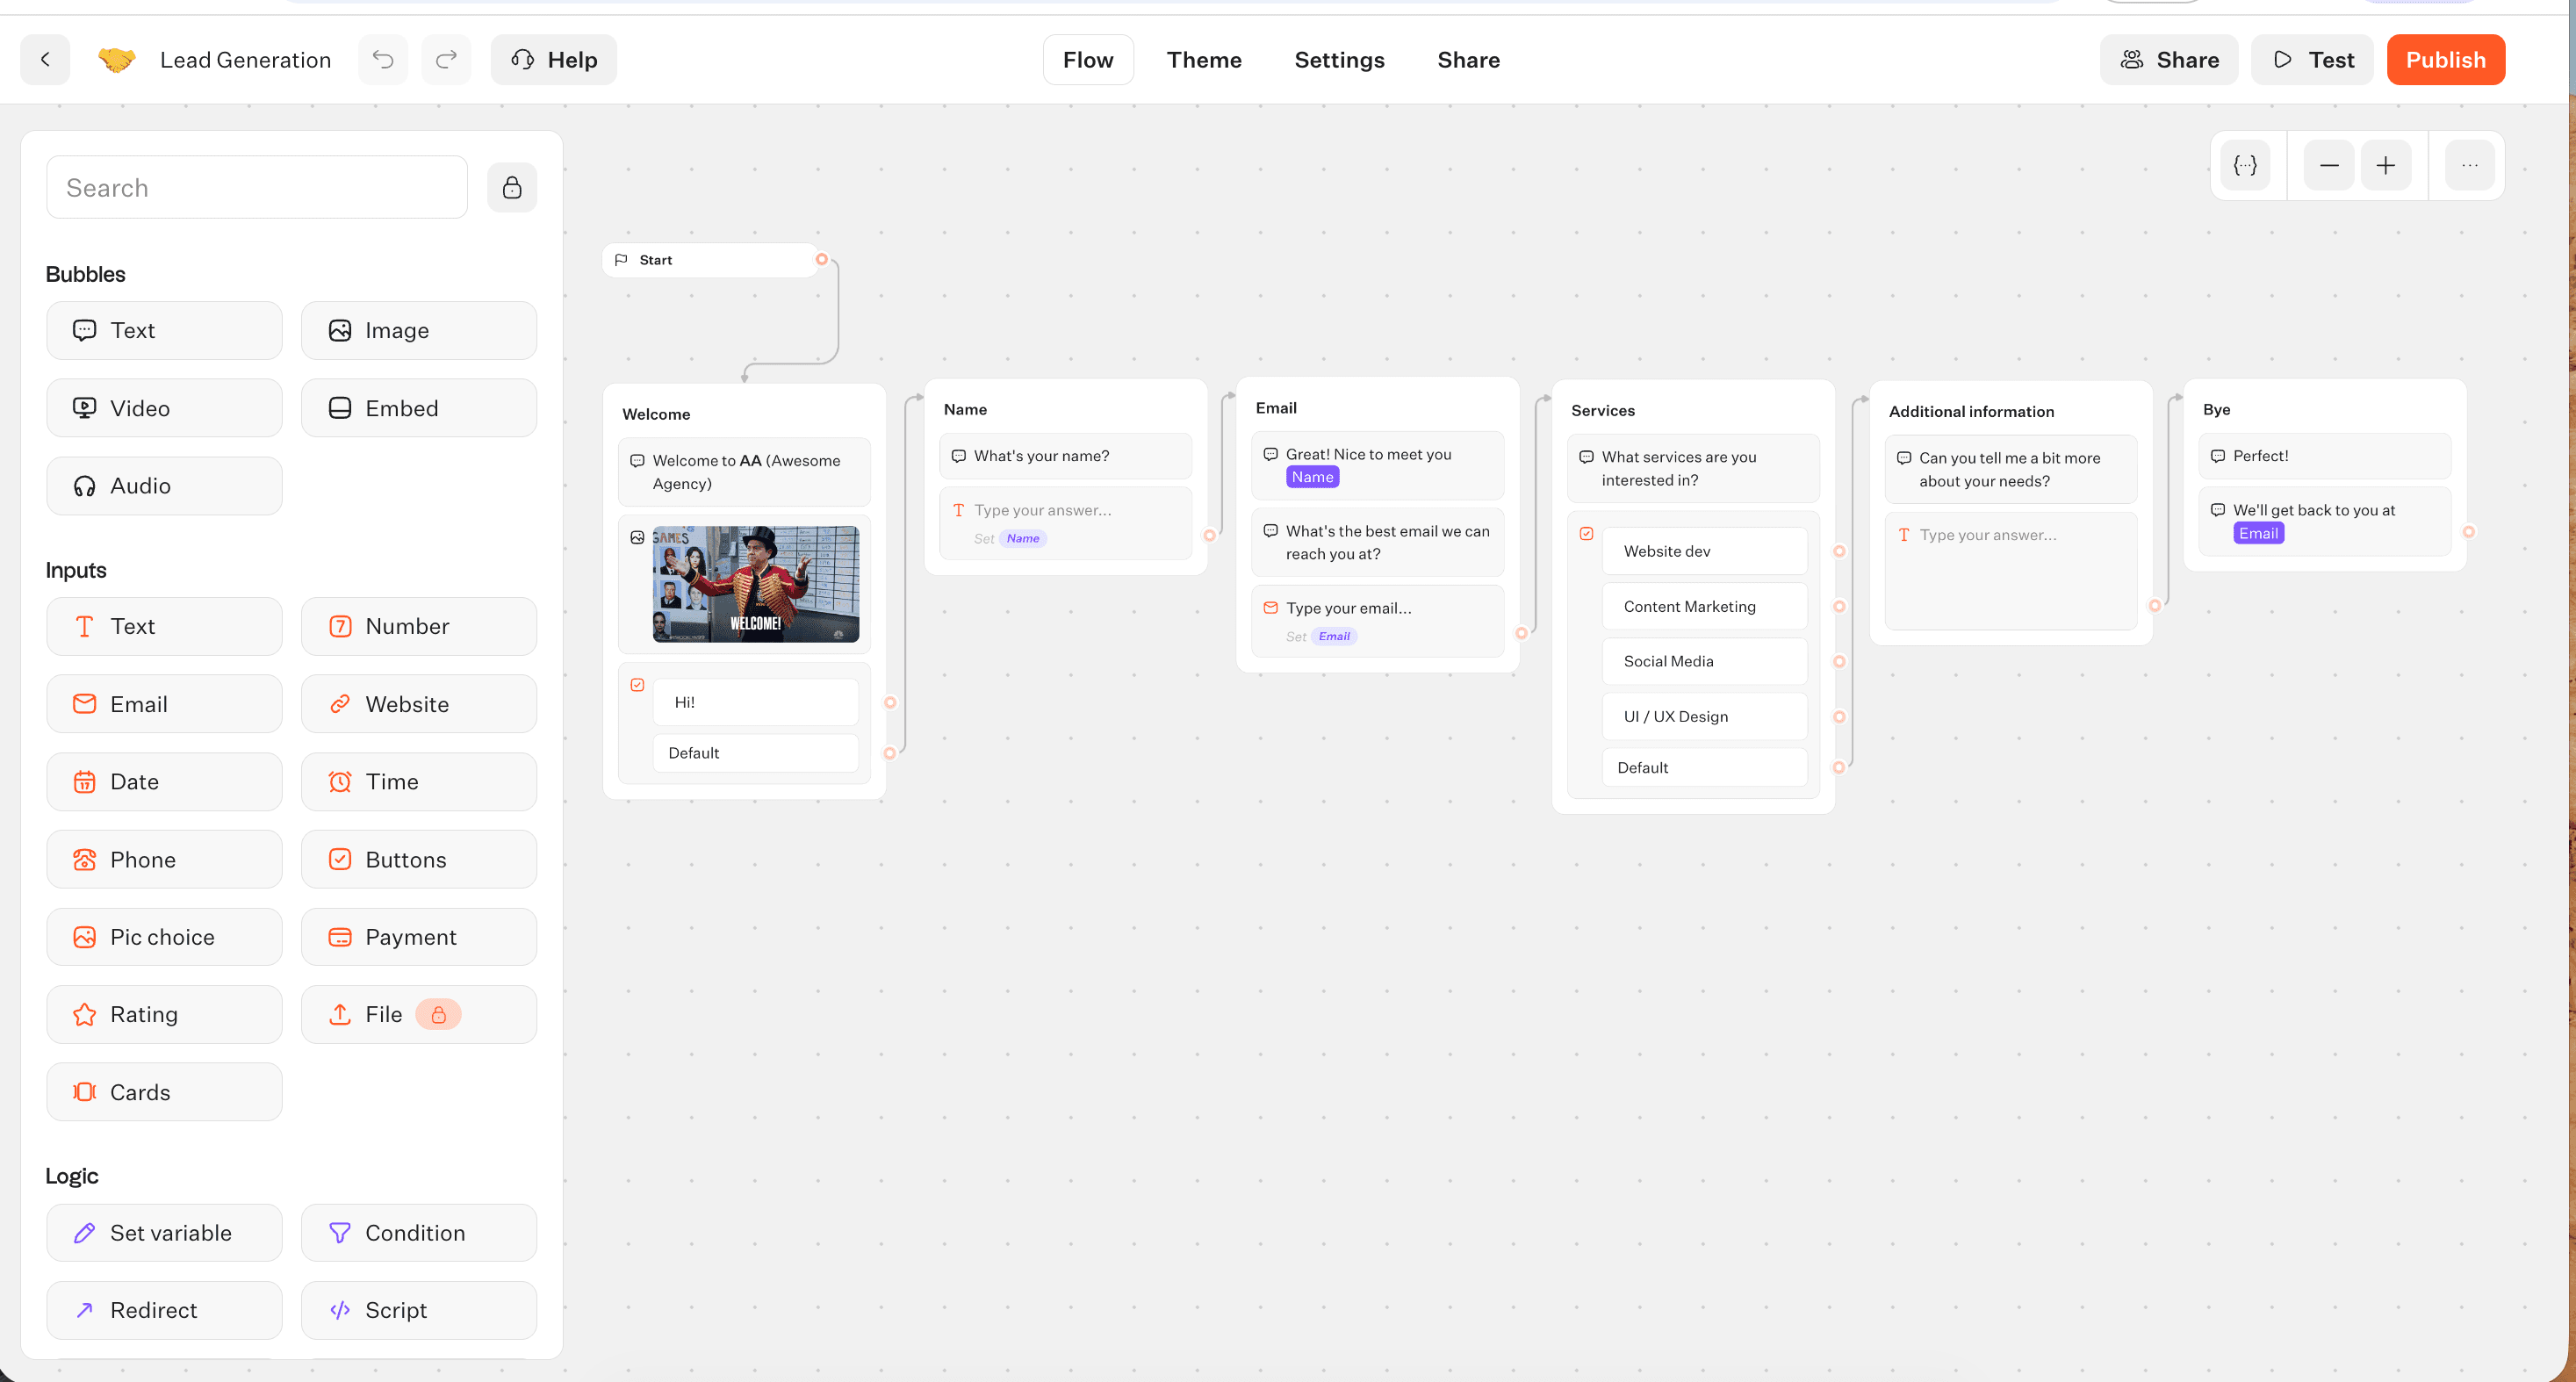Click the Welcome group title
The width and height of the screenshot is (2576, 1382).
(x=656, y=414)
